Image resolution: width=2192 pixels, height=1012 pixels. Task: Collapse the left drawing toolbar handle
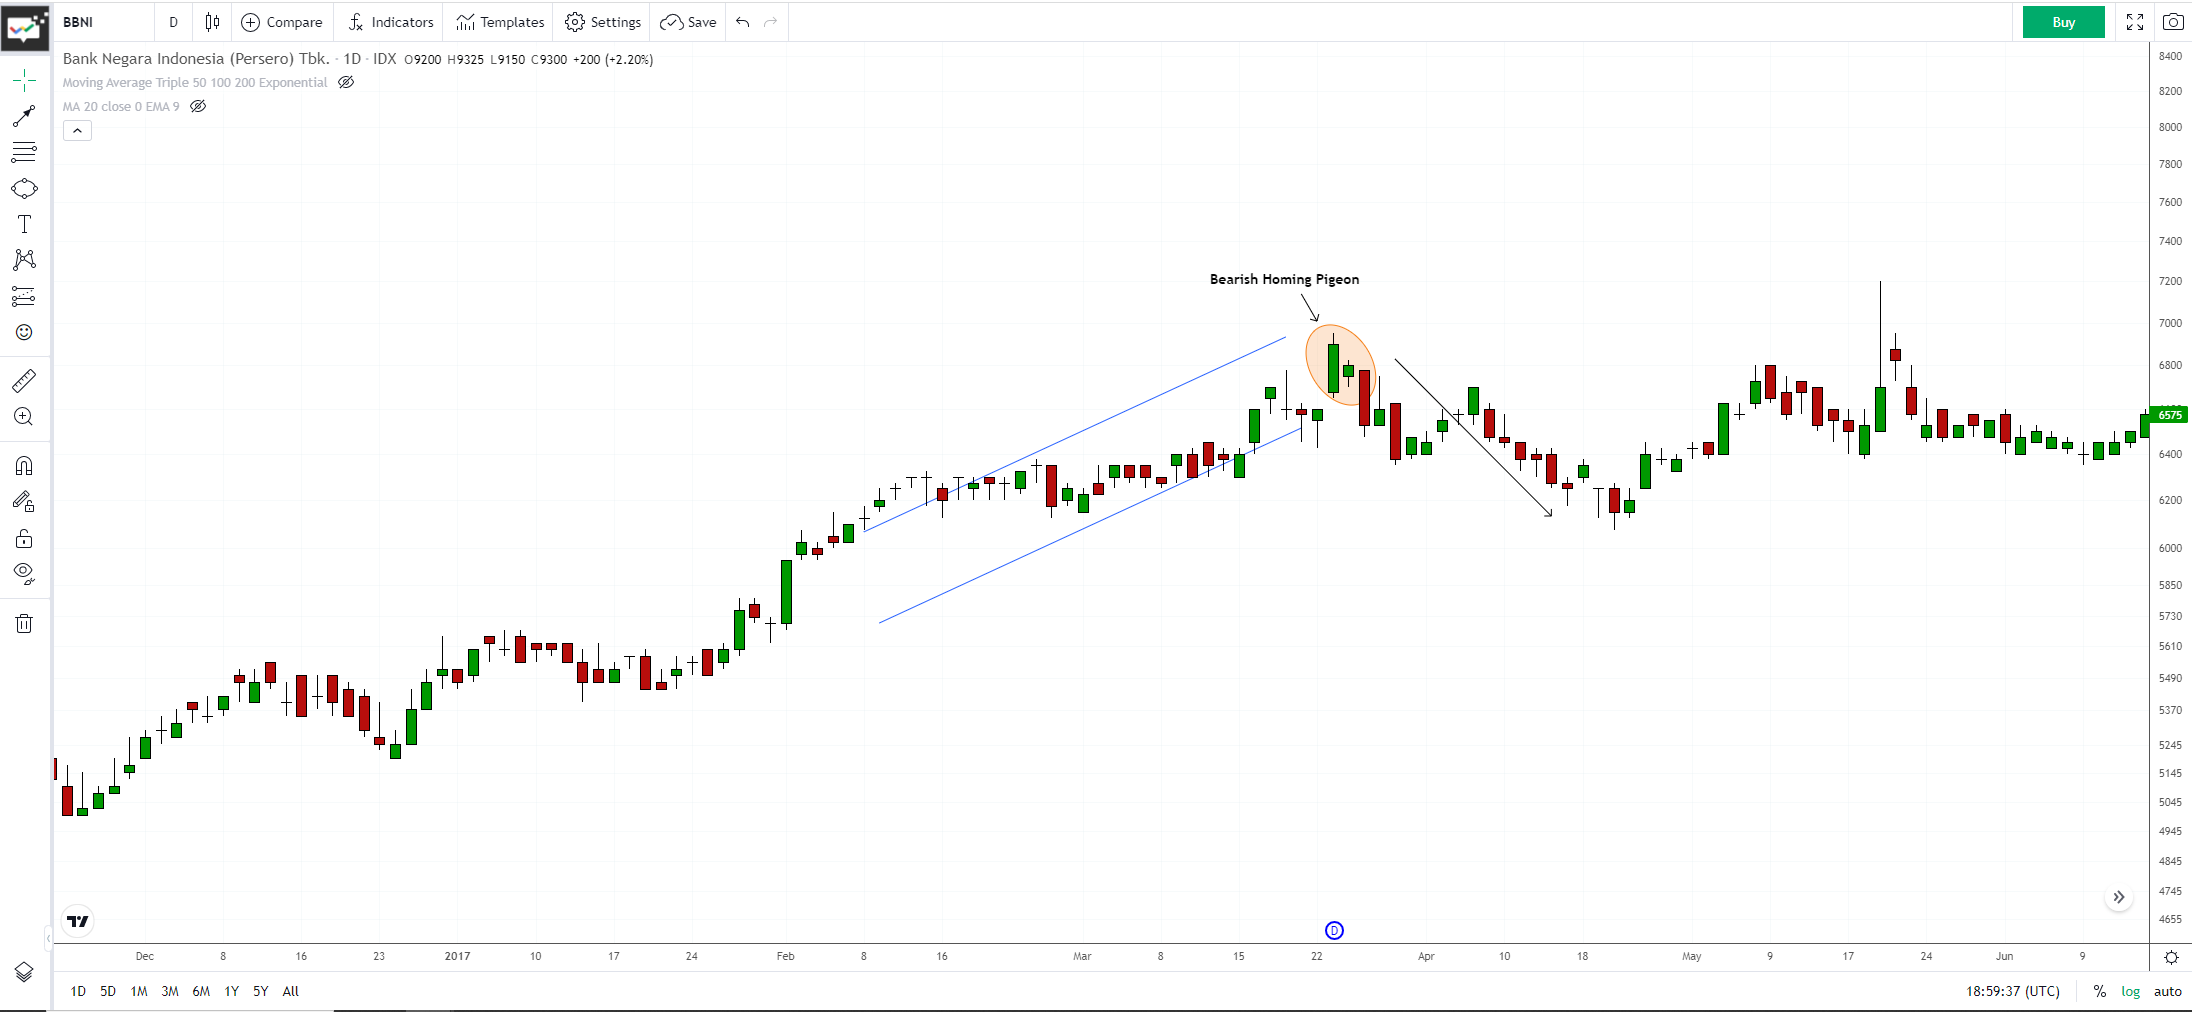(49, 938)
